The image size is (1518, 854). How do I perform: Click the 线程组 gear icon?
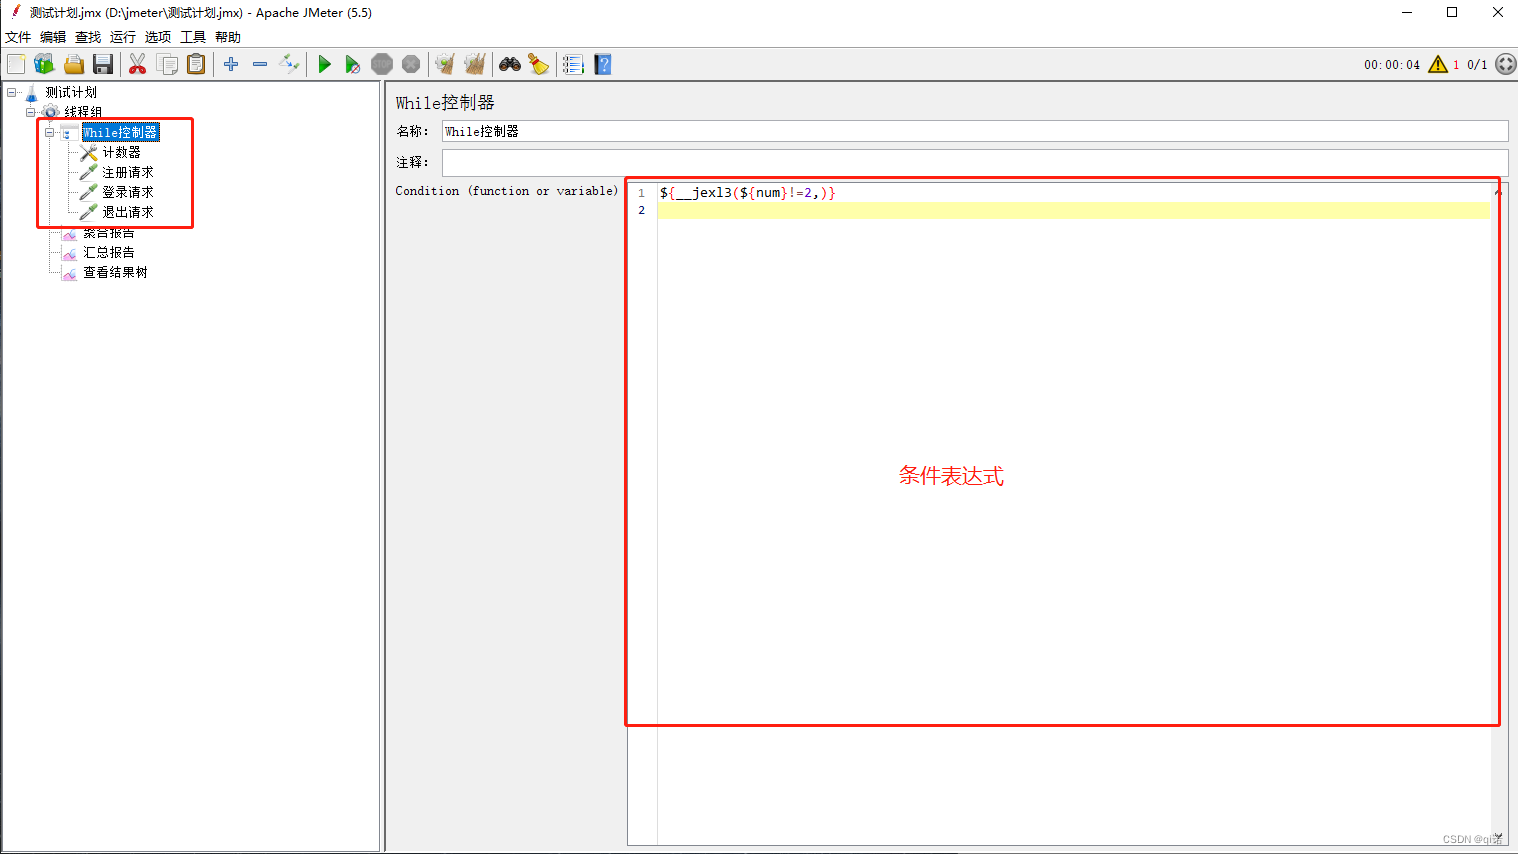tap(51, 112)
